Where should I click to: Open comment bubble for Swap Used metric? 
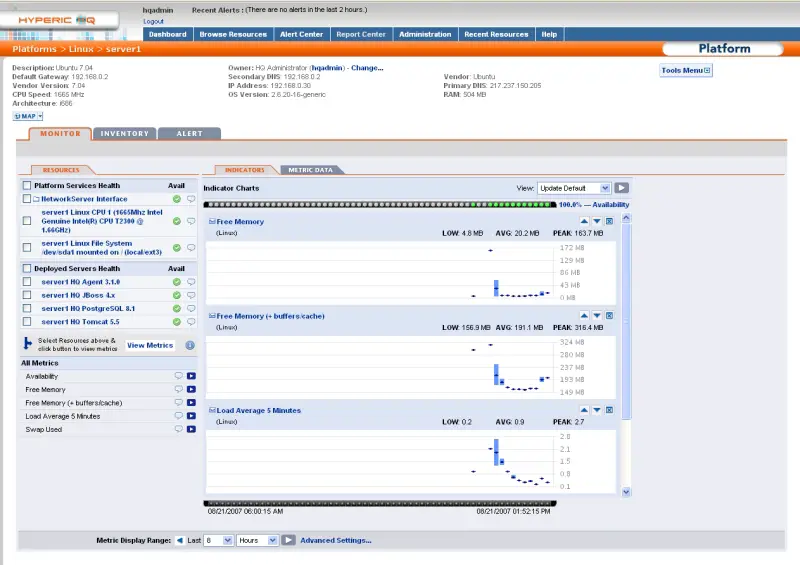coord(179,429)
